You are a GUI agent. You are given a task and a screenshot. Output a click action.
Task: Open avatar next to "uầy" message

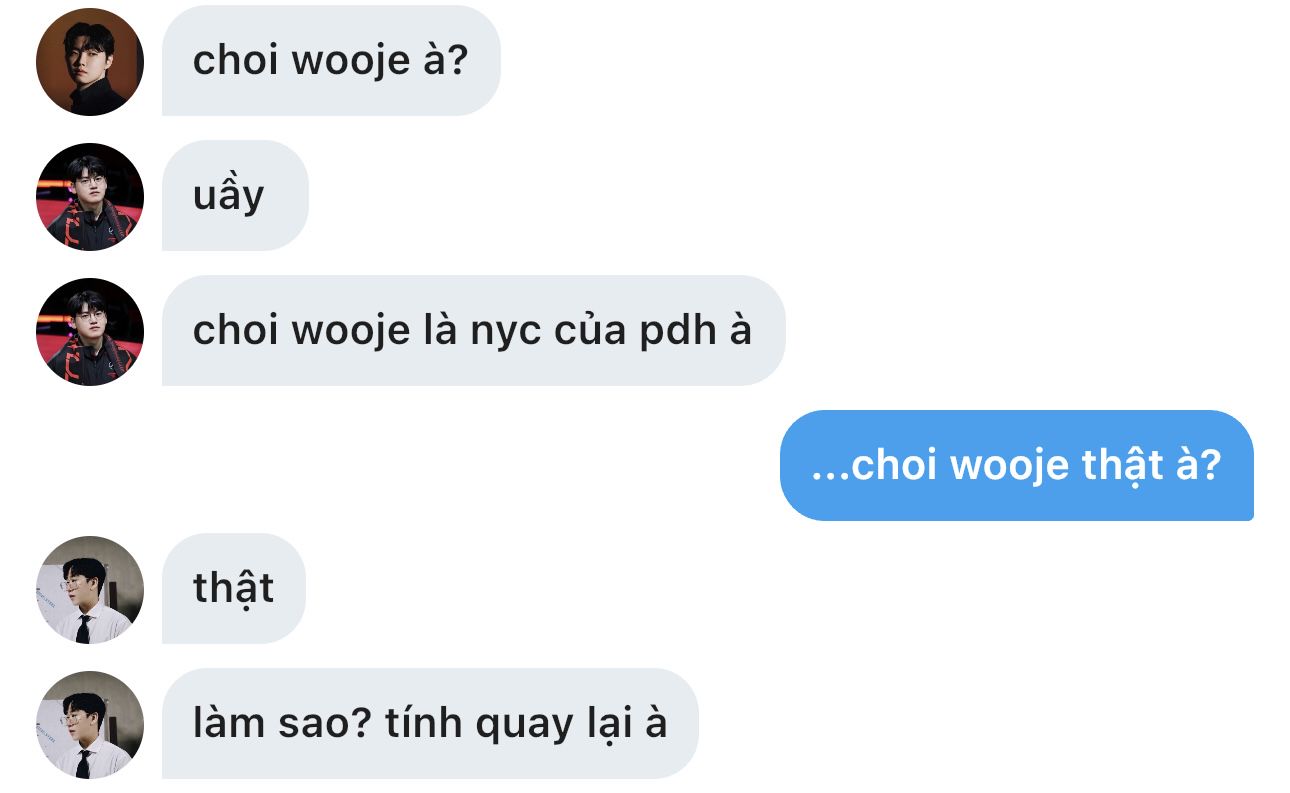tap(90, 196)
